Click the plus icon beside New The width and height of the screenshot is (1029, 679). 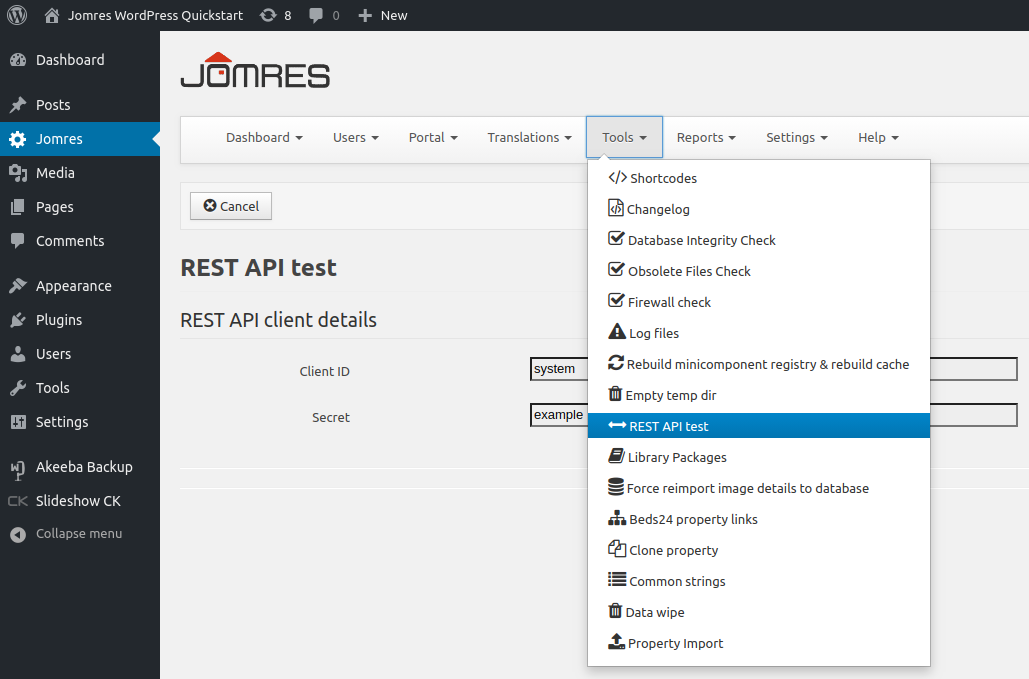pos(365,16)
